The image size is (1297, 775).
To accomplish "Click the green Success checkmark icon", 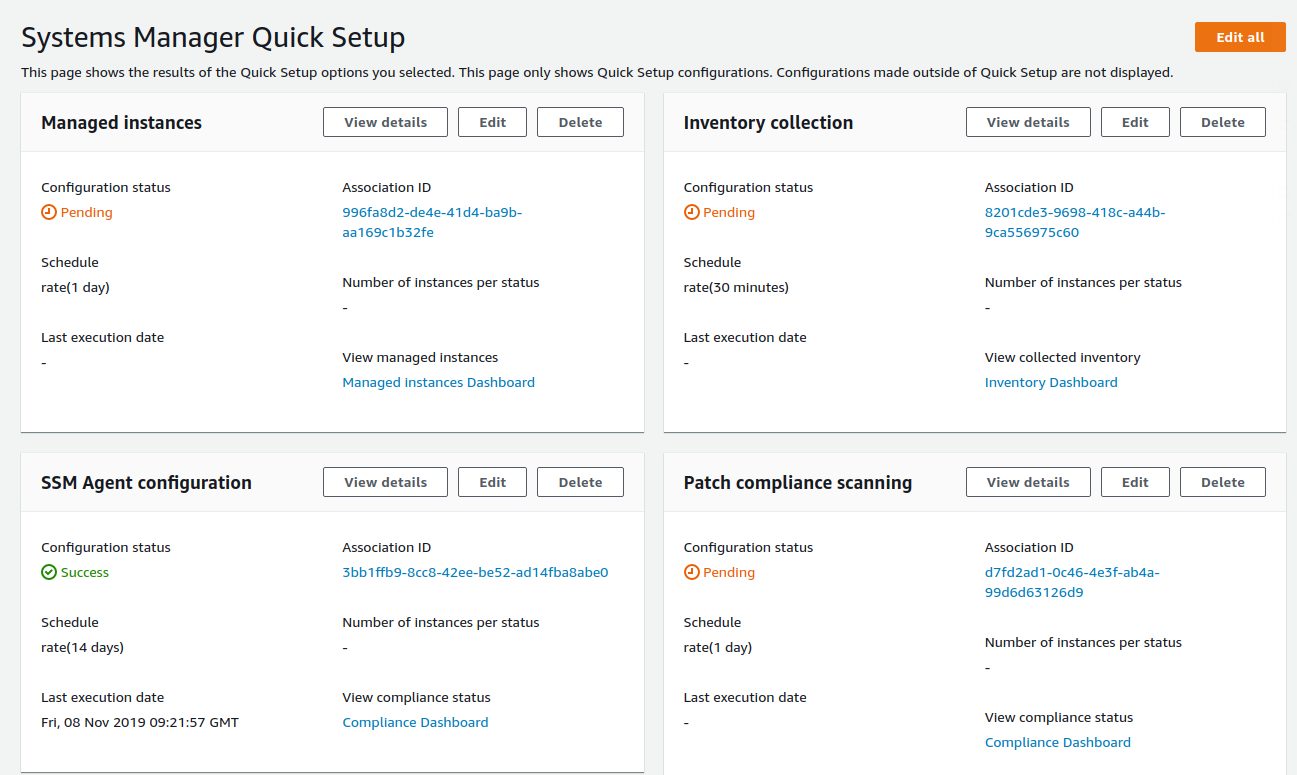I will 49,572.
